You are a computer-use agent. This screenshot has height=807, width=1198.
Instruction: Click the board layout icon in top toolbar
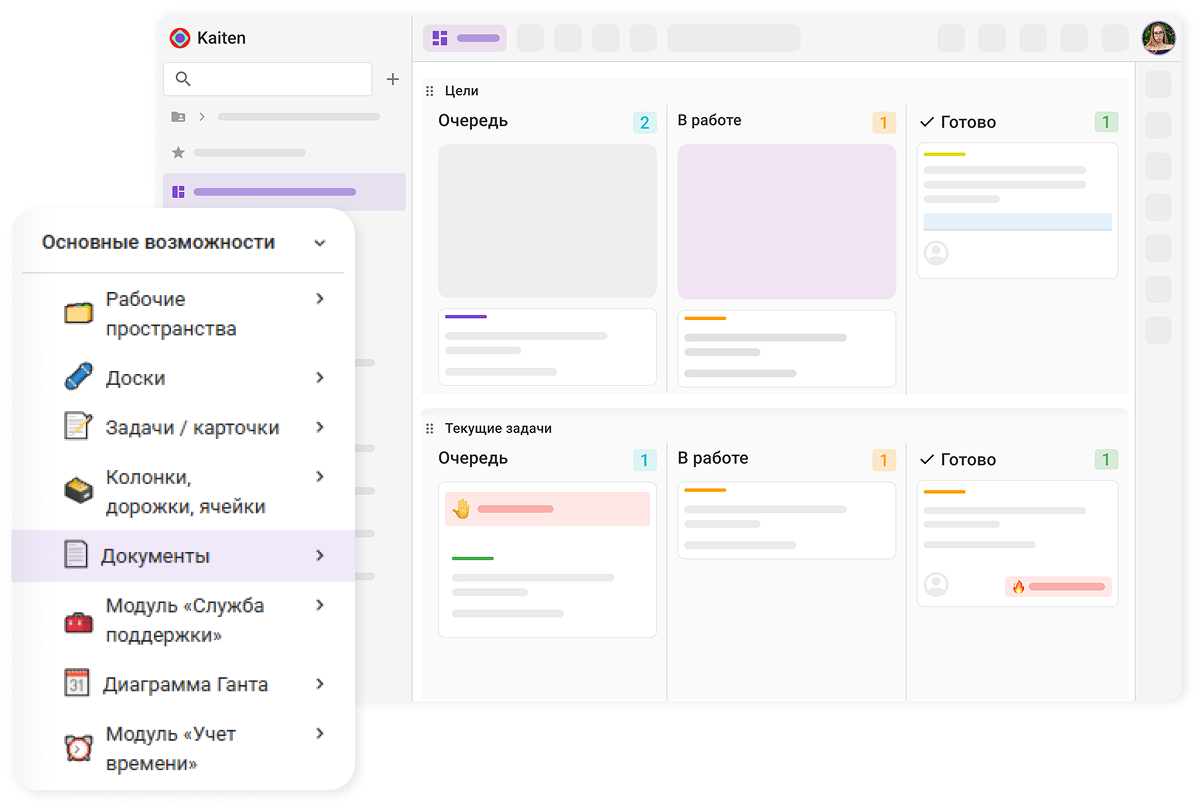click(x=439, y=38)
